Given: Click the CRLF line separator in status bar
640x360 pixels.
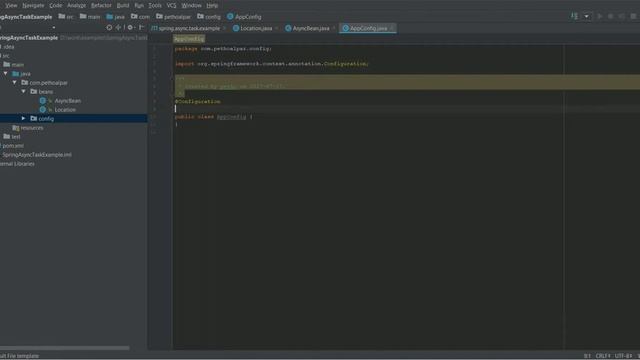Looking at the screenshot, I should tap(603, 356).
